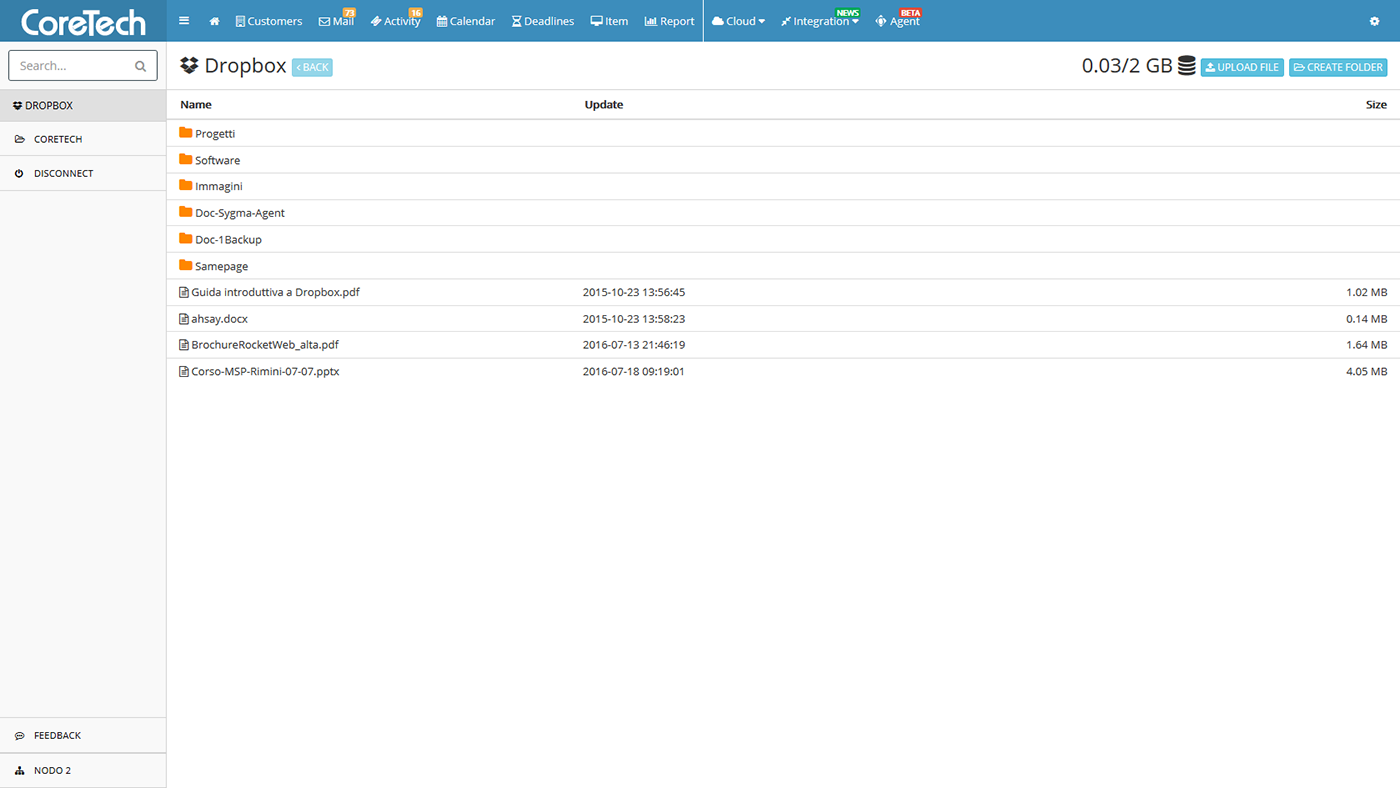Open the Integration dropdown menu
Screen dimensions: 1400x788
820,21
